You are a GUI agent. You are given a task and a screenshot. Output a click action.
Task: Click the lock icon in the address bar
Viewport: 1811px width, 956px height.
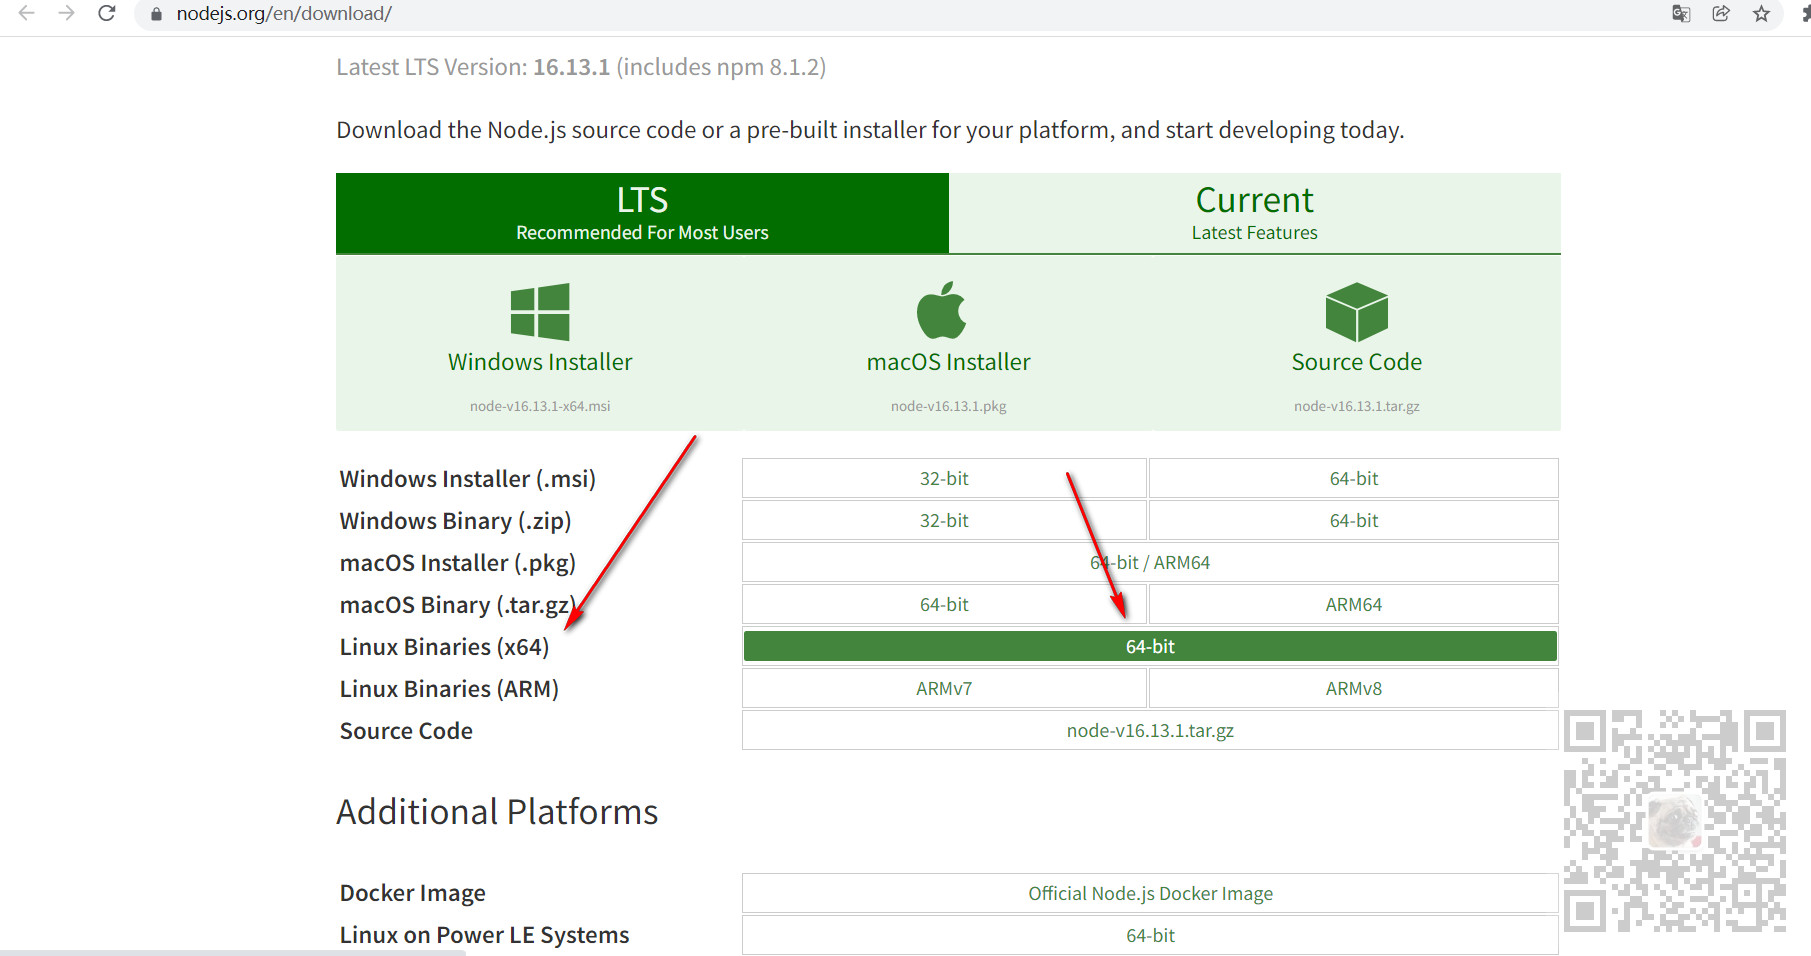coord(156,14)
